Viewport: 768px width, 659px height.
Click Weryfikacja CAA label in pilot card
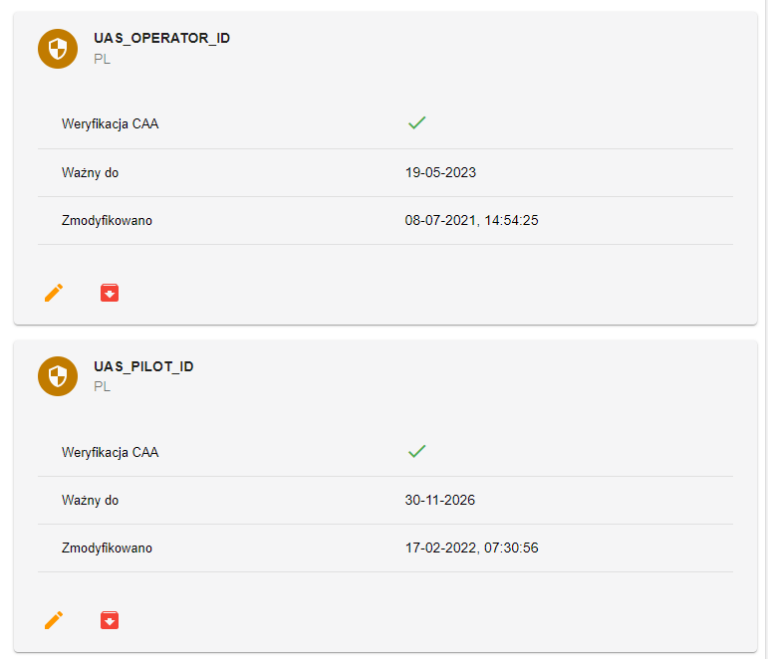(x=110, y=452)
